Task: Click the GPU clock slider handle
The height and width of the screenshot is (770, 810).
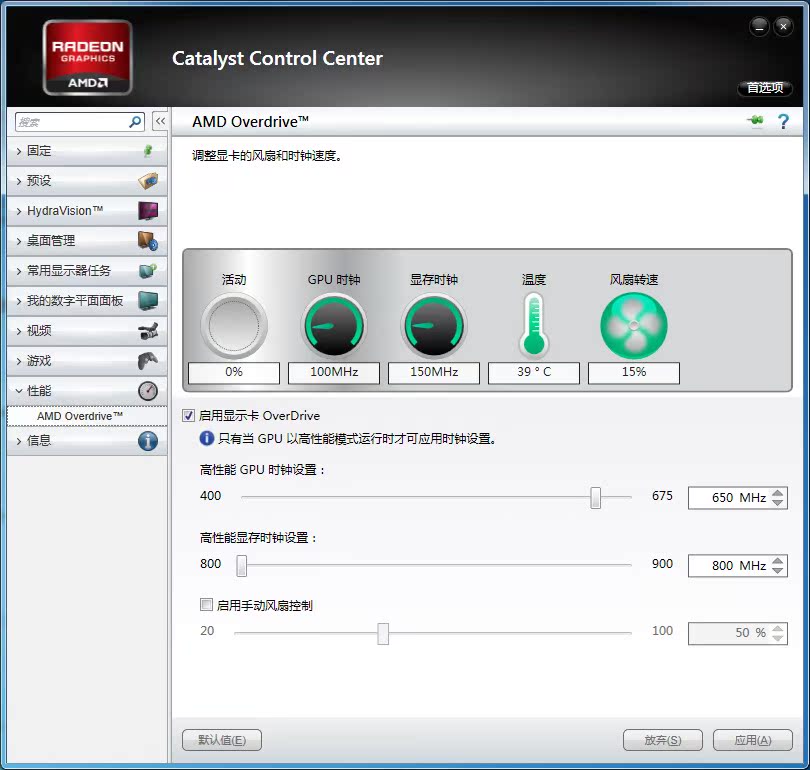Action: click(x=596, y=497)
